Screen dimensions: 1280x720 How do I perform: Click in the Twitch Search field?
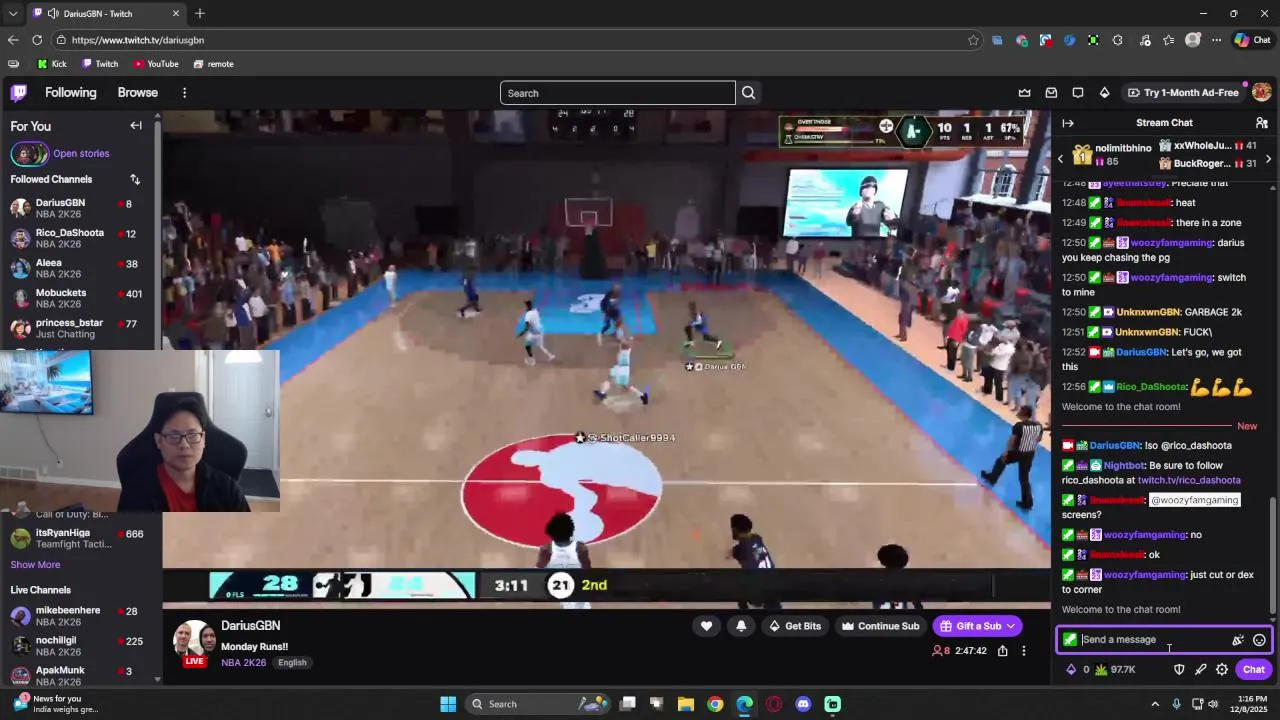[617, 93]
